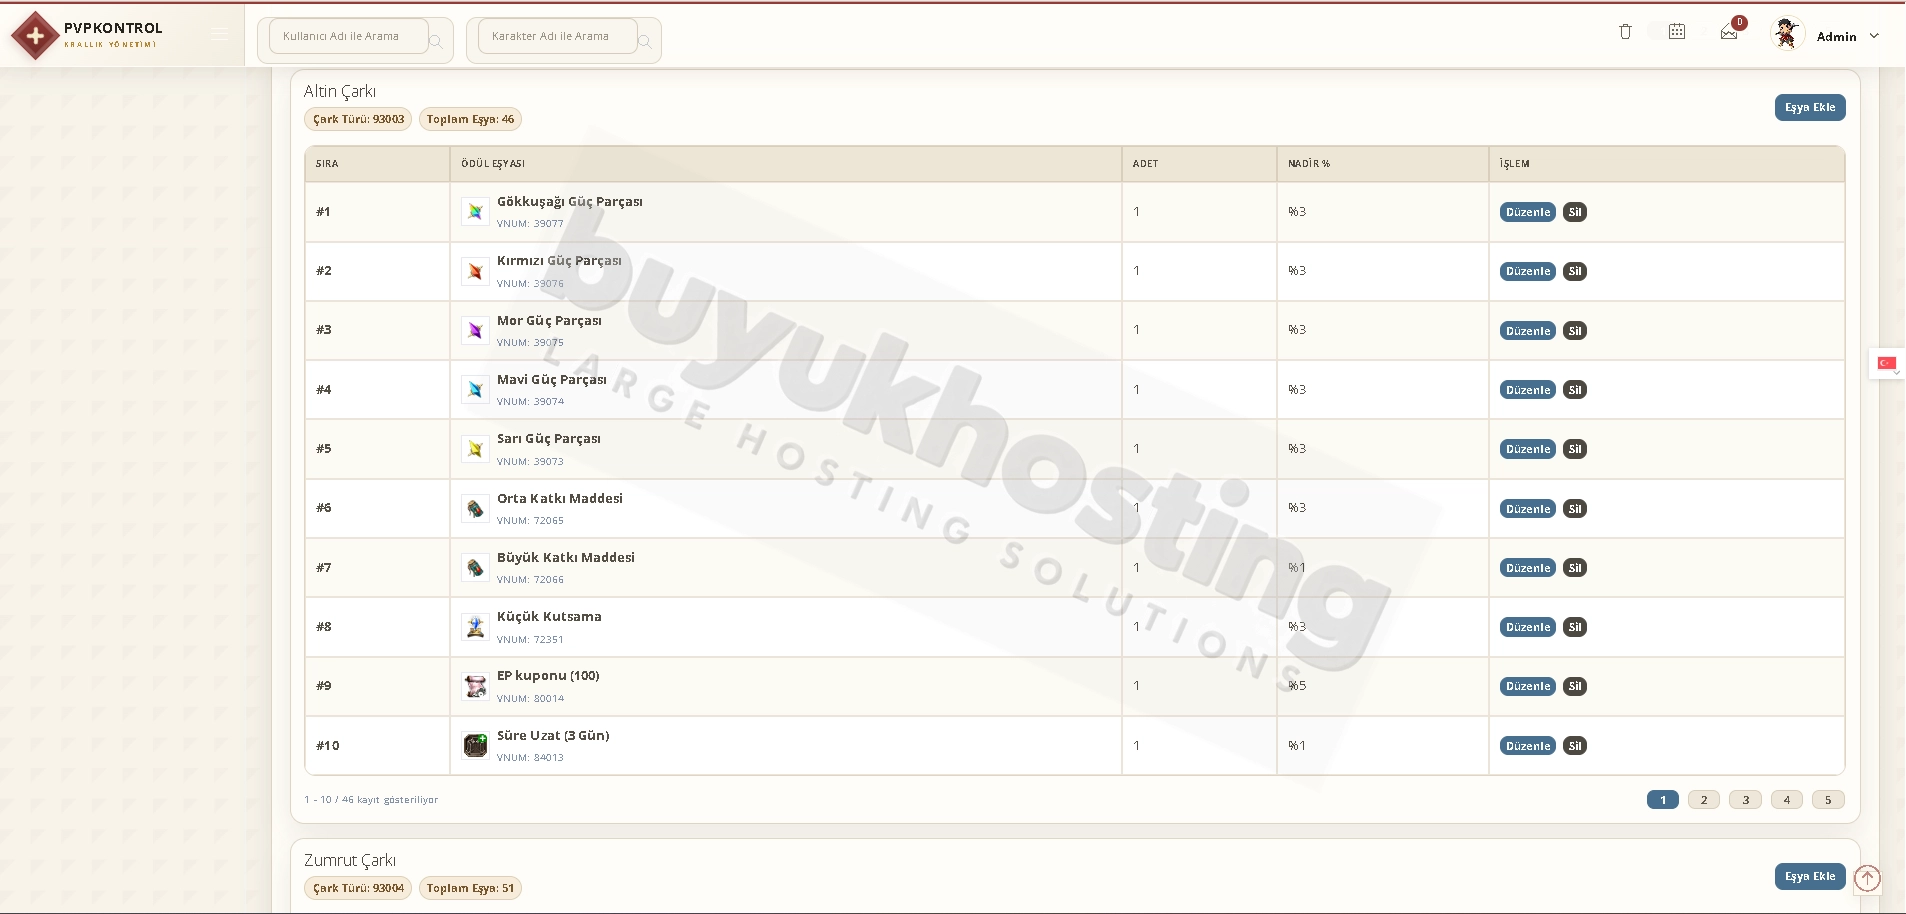Click Kırmızı Güç Parçası item icon

(x=475, y=271)
